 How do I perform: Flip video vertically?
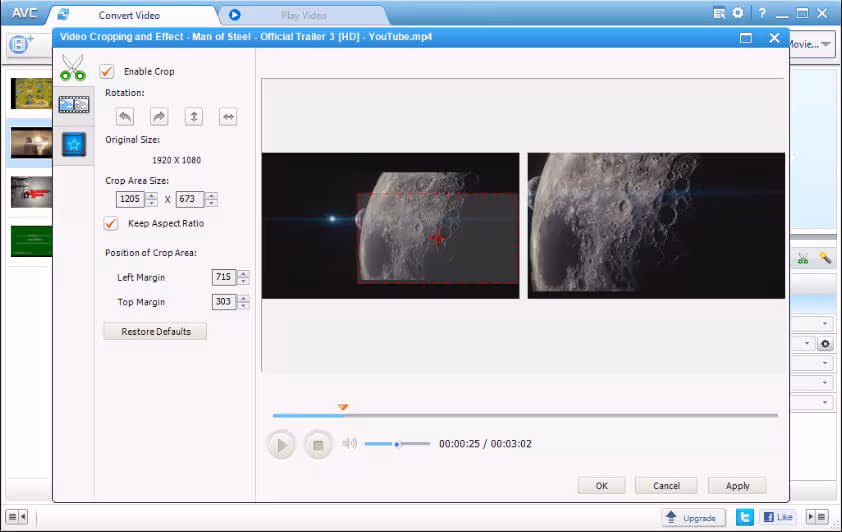click(194, 116)
